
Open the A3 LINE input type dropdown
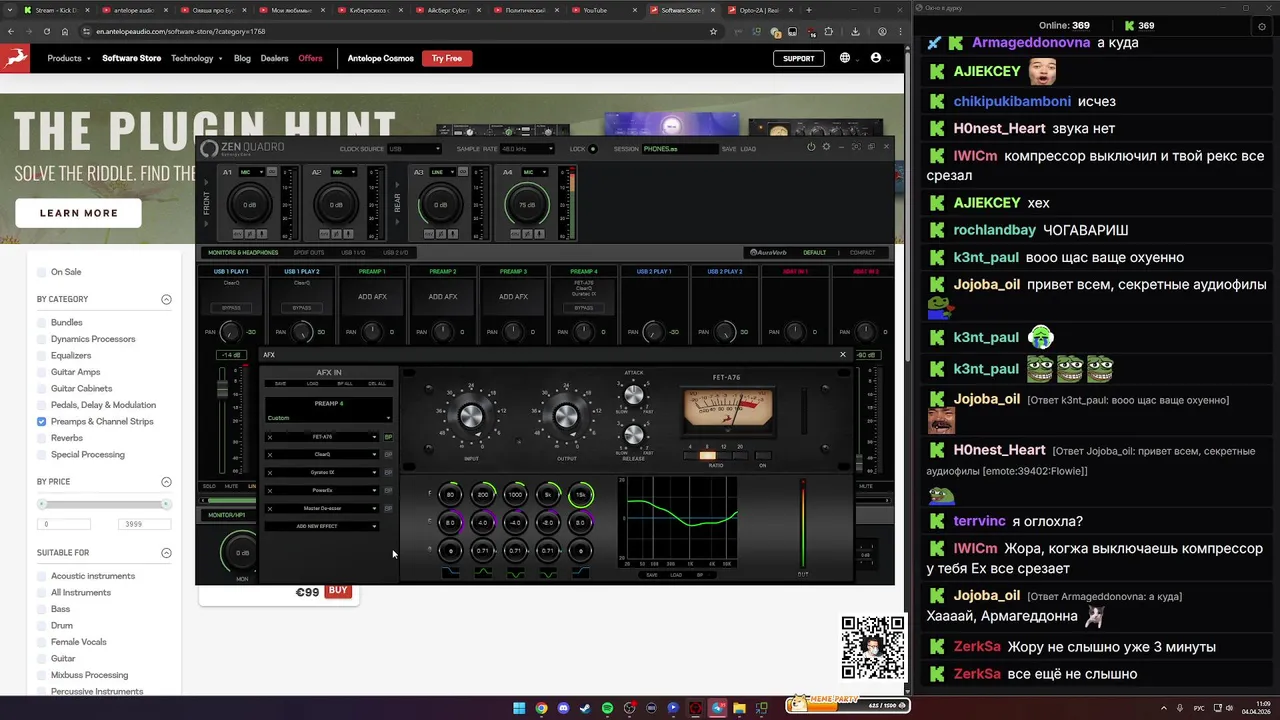pyautogui.click(x=445, y=172)
